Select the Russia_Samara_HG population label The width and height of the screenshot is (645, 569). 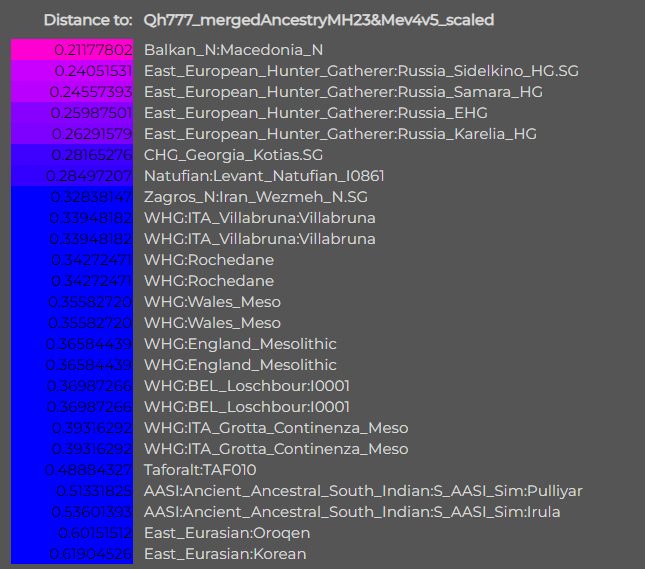pyautogui.click(x=343, y=92)
